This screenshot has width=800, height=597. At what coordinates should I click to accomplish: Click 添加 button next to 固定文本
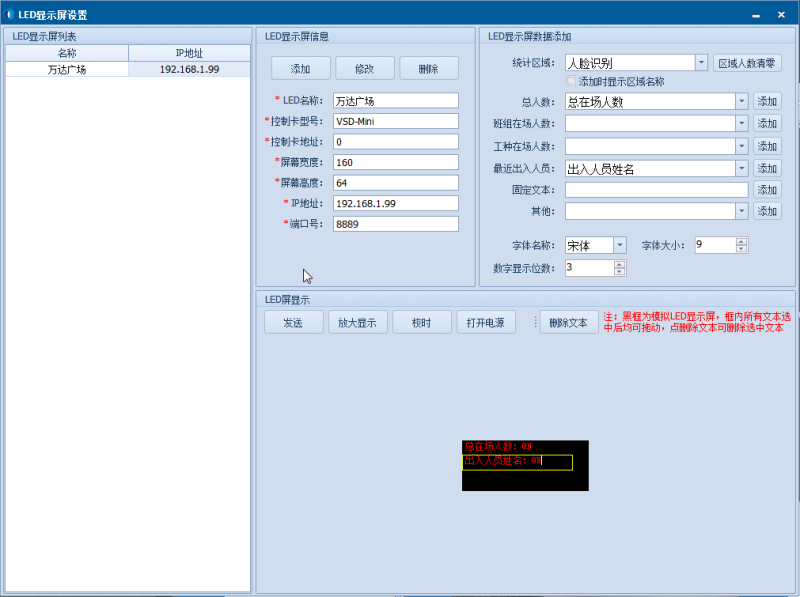click(767, 190)
